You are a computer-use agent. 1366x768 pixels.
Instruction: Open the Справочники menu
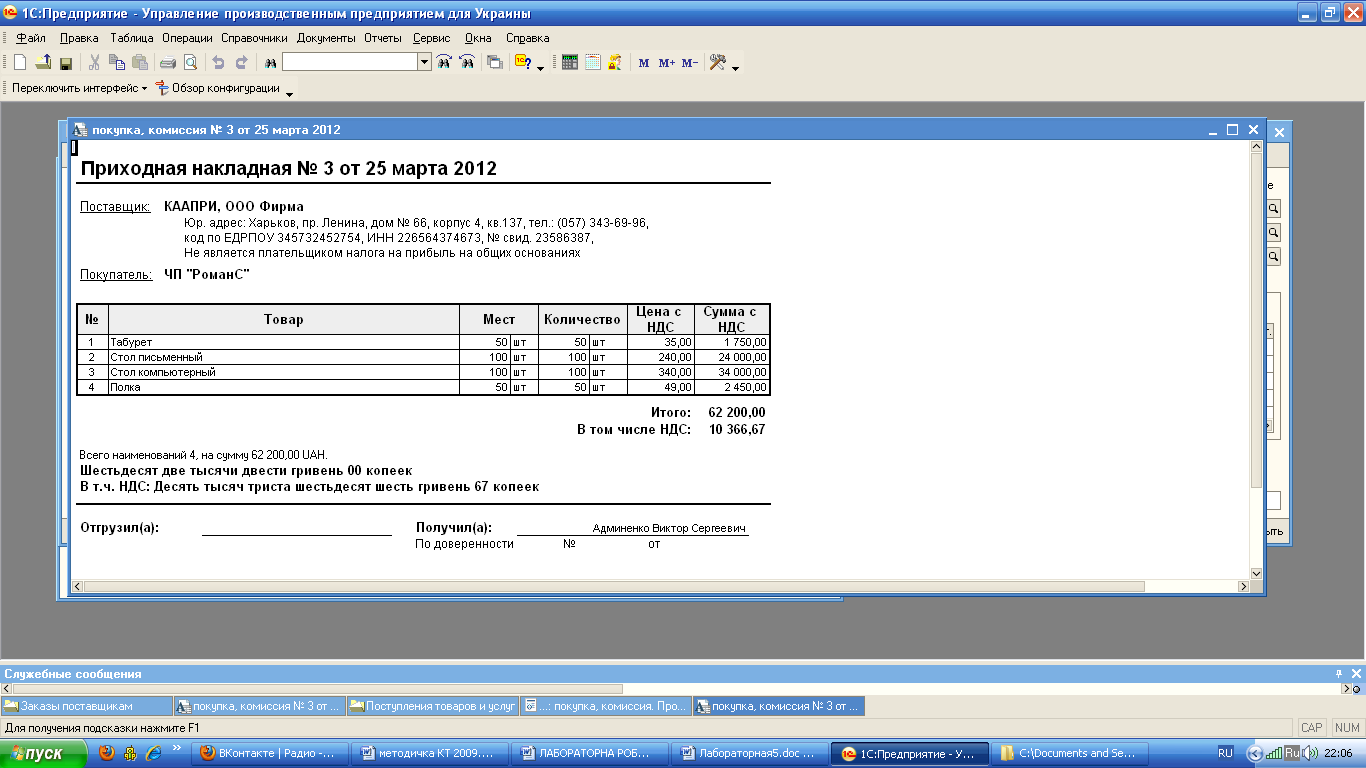click(x=255, y=38)
